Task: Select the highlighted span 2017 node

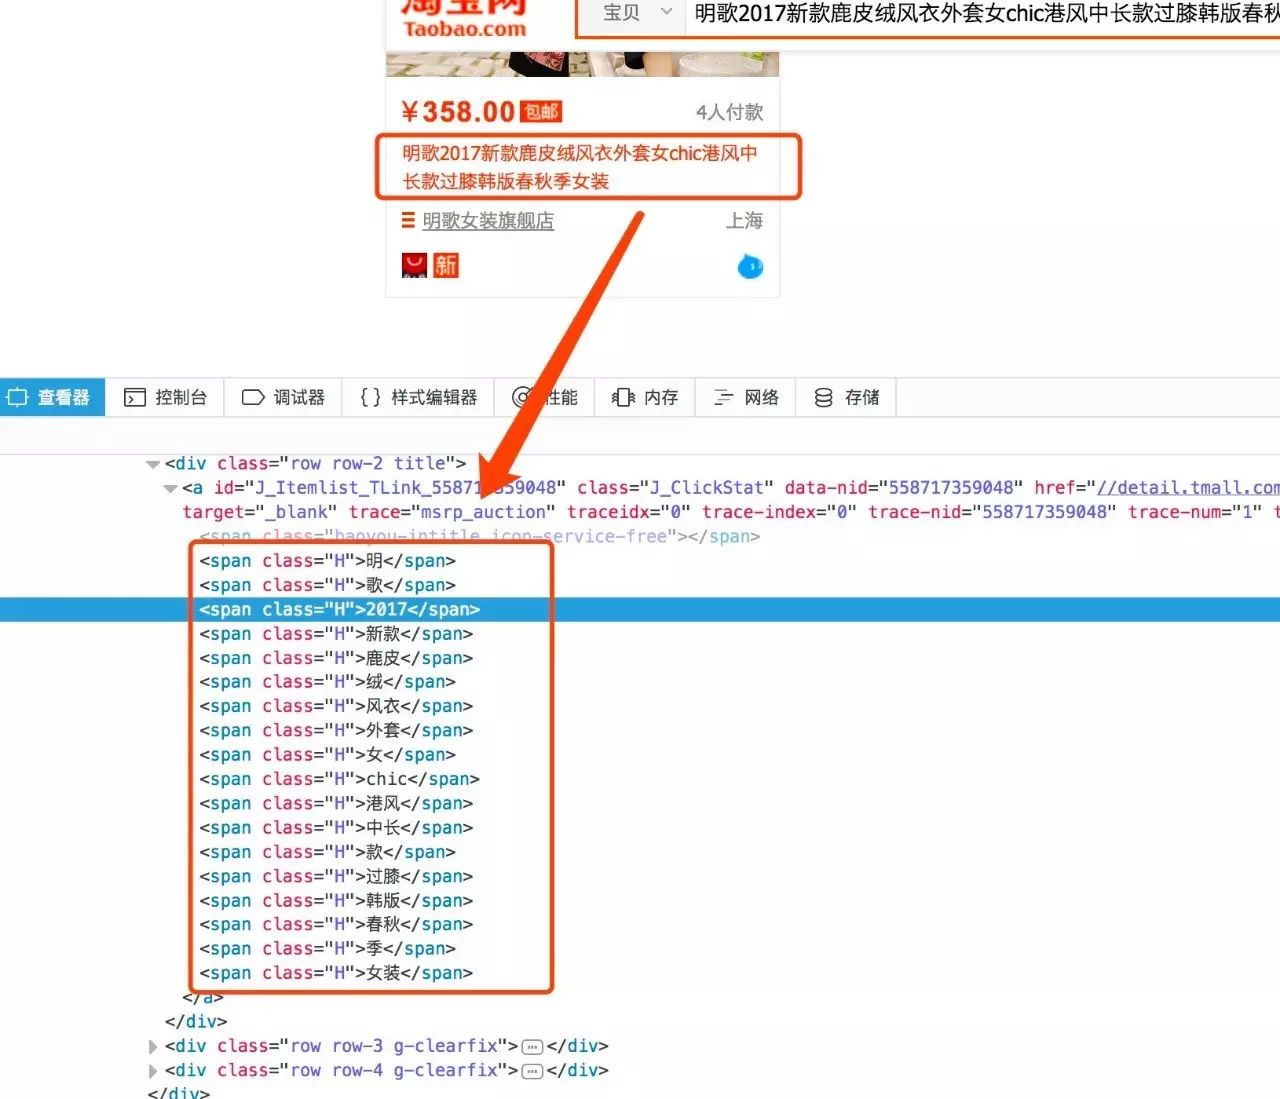Action: click(x=339, y=609)
